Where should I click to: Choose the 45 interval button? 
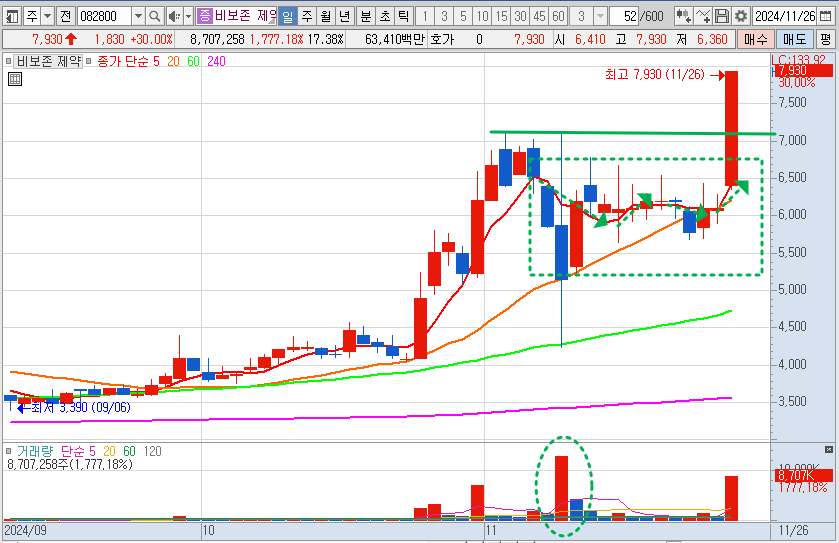539,17
